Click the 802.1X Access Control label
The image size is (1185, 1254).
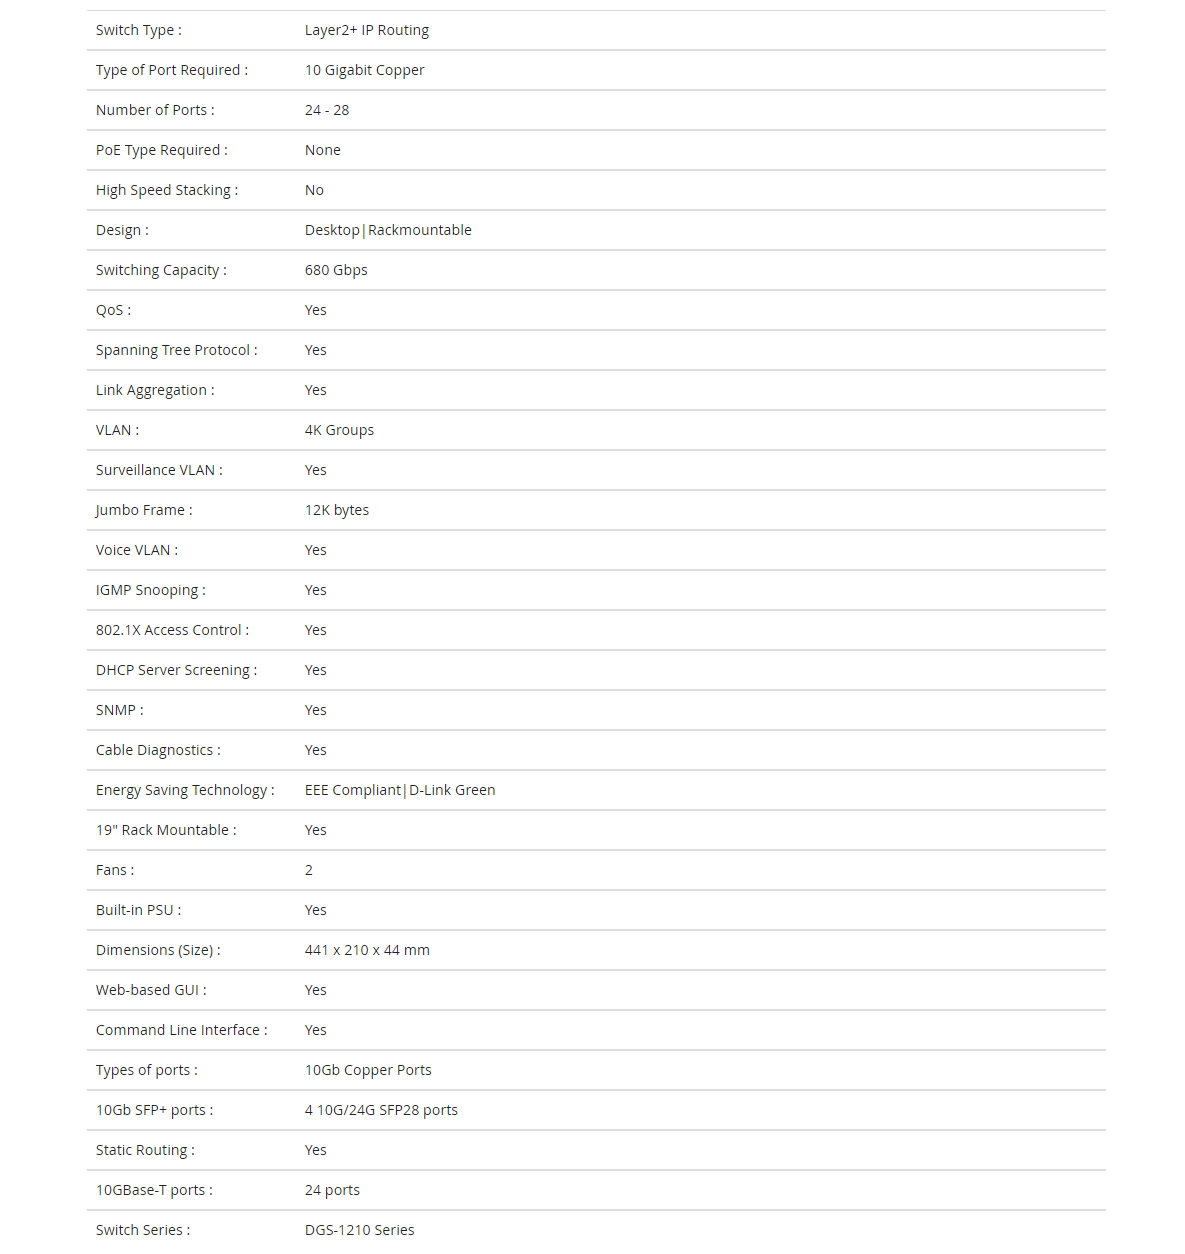(x=172, y=630)
